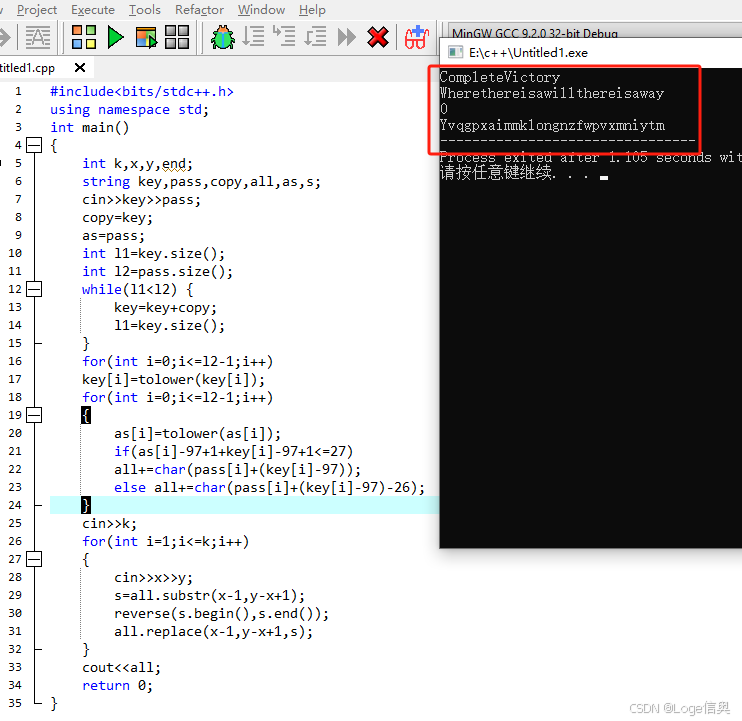Image resolution: width=742 pixels, height=721 pixels.
Task: Collapse the while loop fold at line 12
Action: [x=34, y=289]
